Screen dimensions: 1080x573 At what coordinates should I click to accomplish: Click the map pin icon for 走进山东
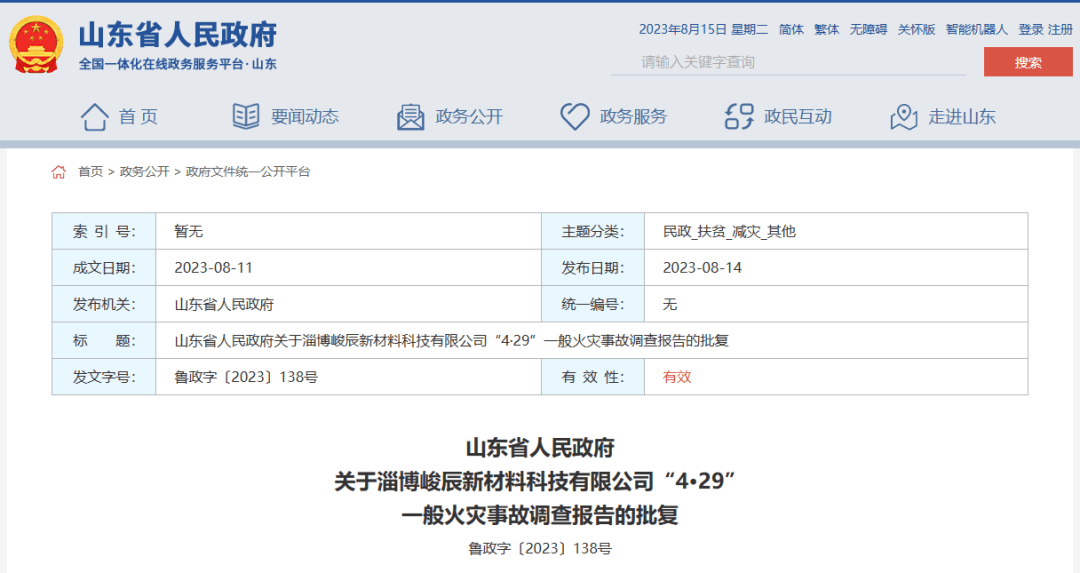click(x=903, y=117)
